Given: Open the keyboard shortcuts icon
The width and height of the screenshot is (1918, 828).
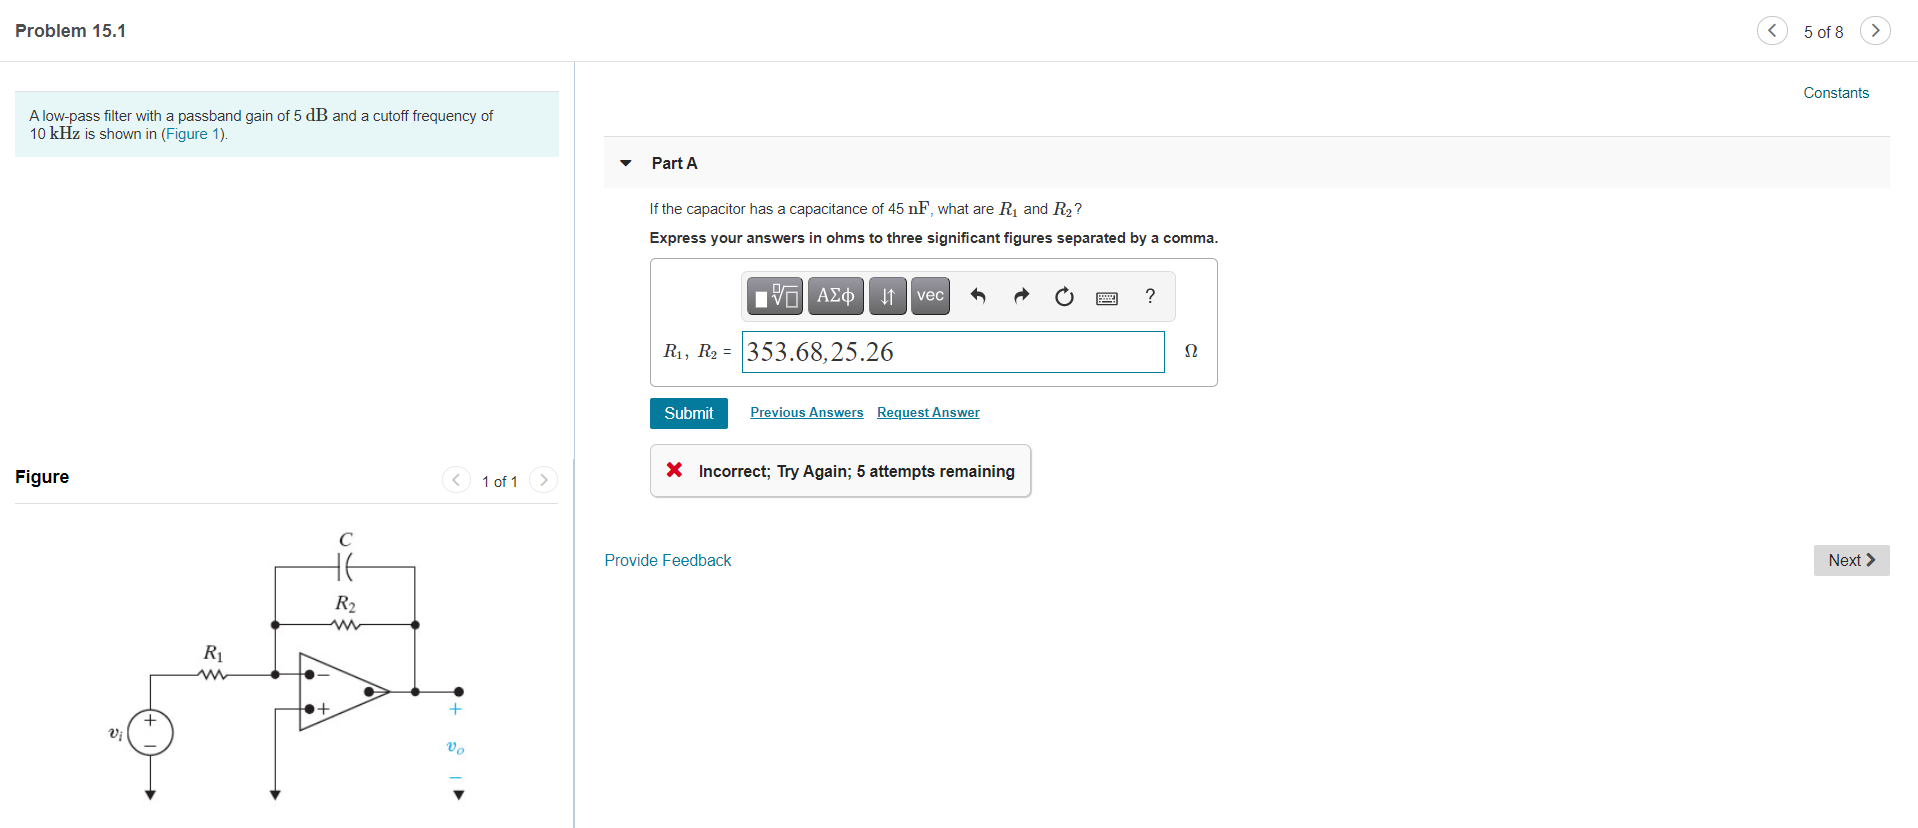Looking at the screenshot, I should (1107, 298).
